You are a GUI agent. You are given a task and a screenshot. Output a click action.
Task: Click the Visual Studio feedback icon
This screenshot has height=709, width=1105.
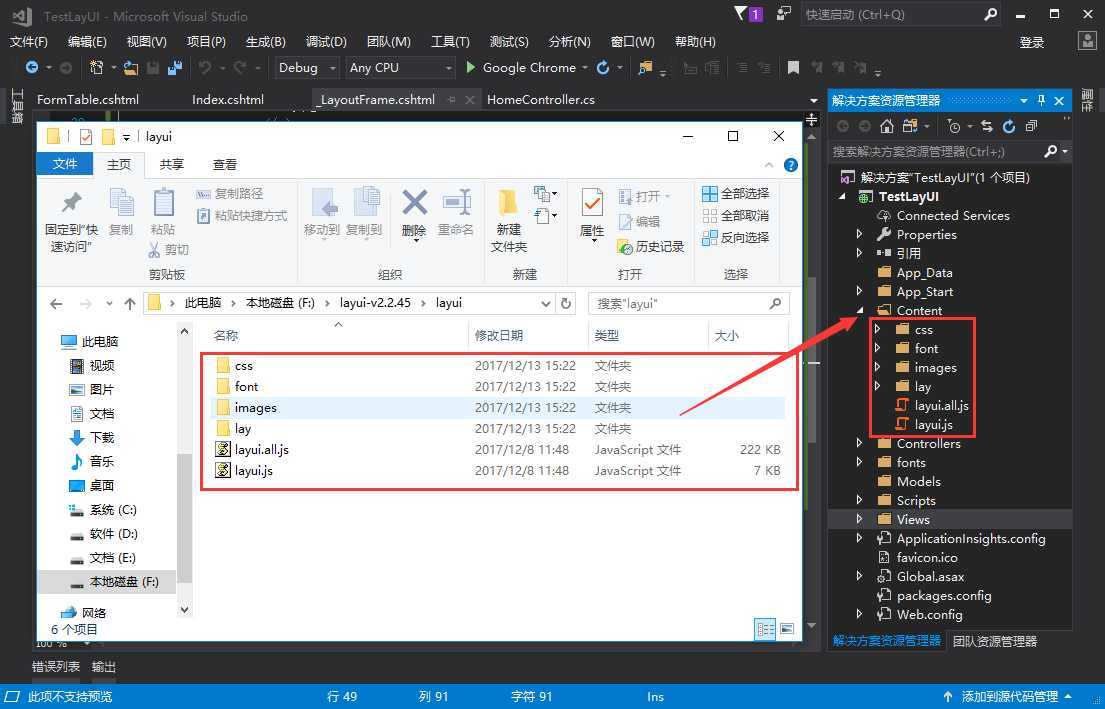click(784, 14)
